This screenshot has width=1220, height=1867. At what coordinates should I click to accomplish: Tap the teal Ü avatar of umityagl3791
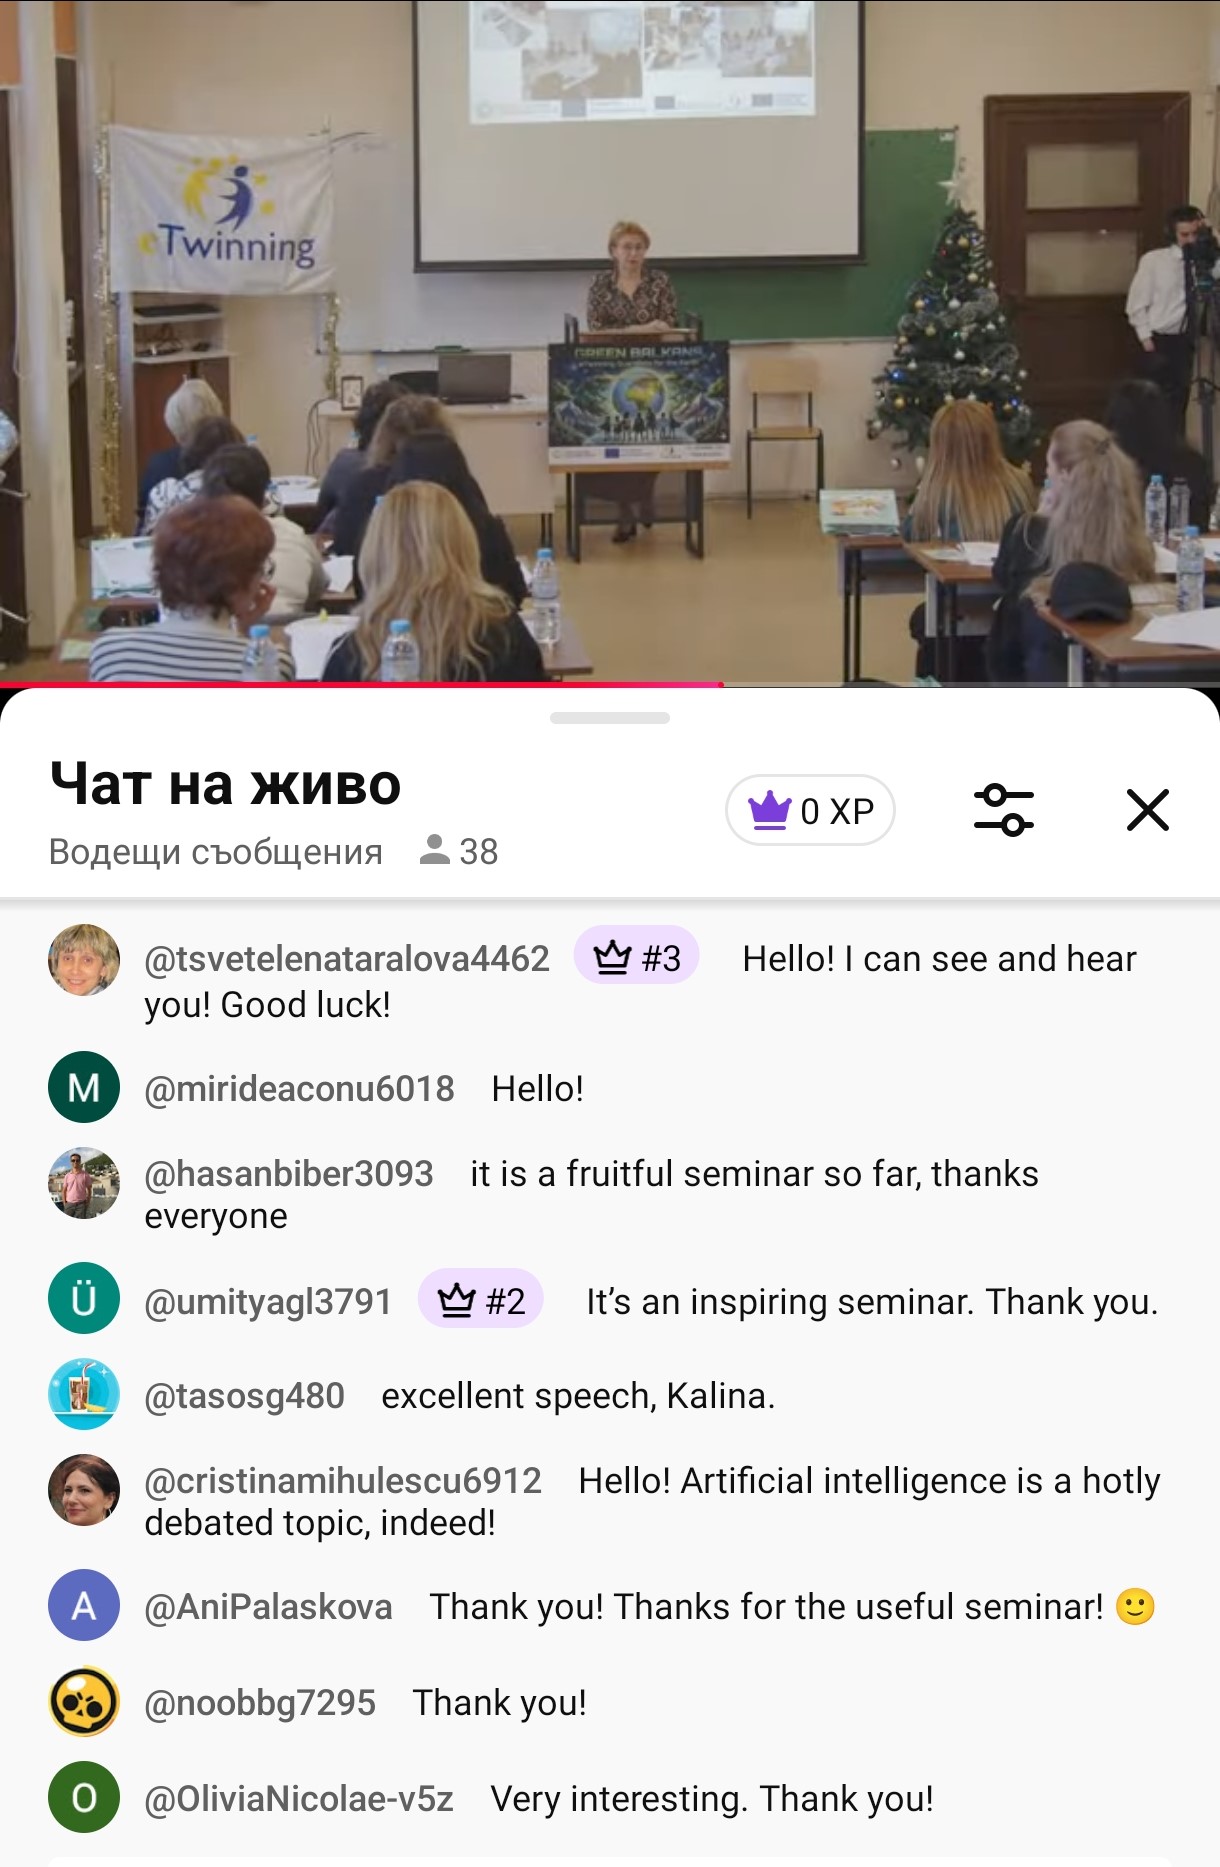point(84,1299)
